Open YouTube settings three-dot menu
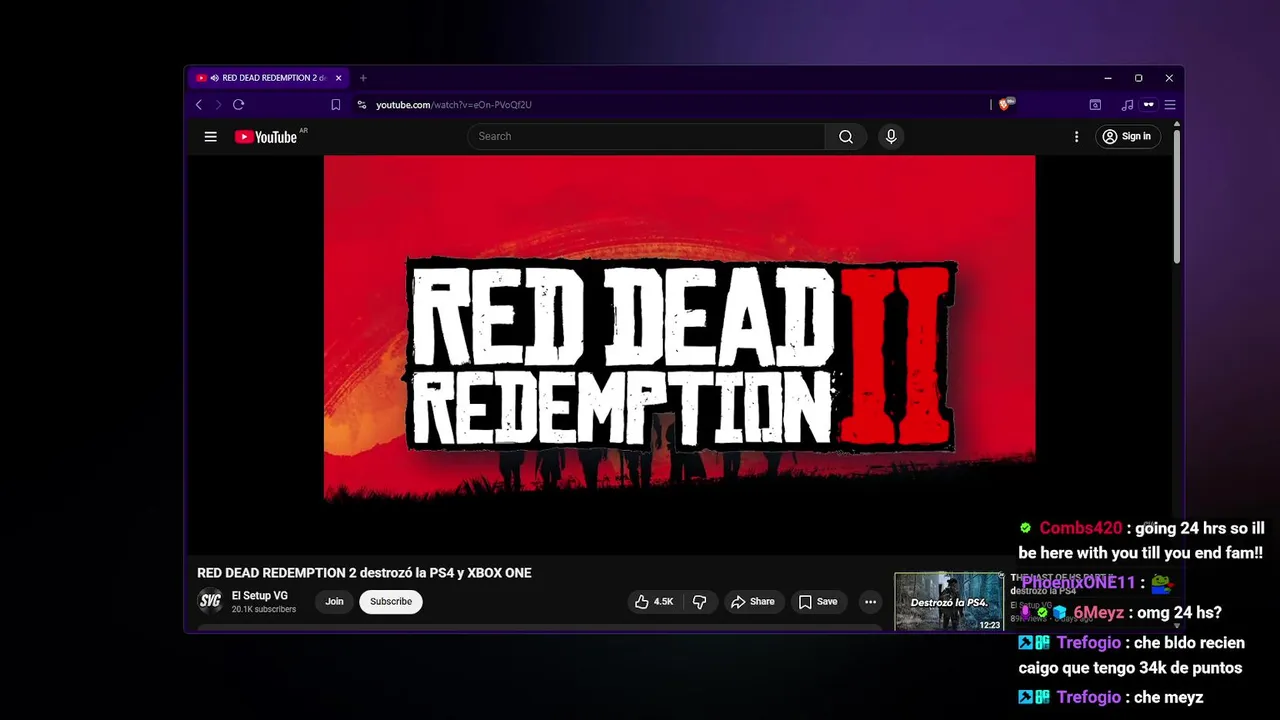The image size is (1280, 720). click(x=1076, y=137)
